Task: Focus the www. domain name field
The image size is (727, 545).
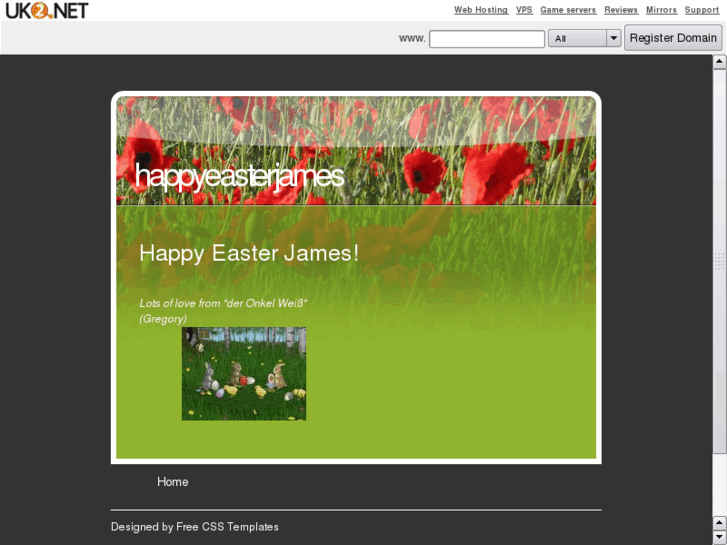Action: (487, 38)
